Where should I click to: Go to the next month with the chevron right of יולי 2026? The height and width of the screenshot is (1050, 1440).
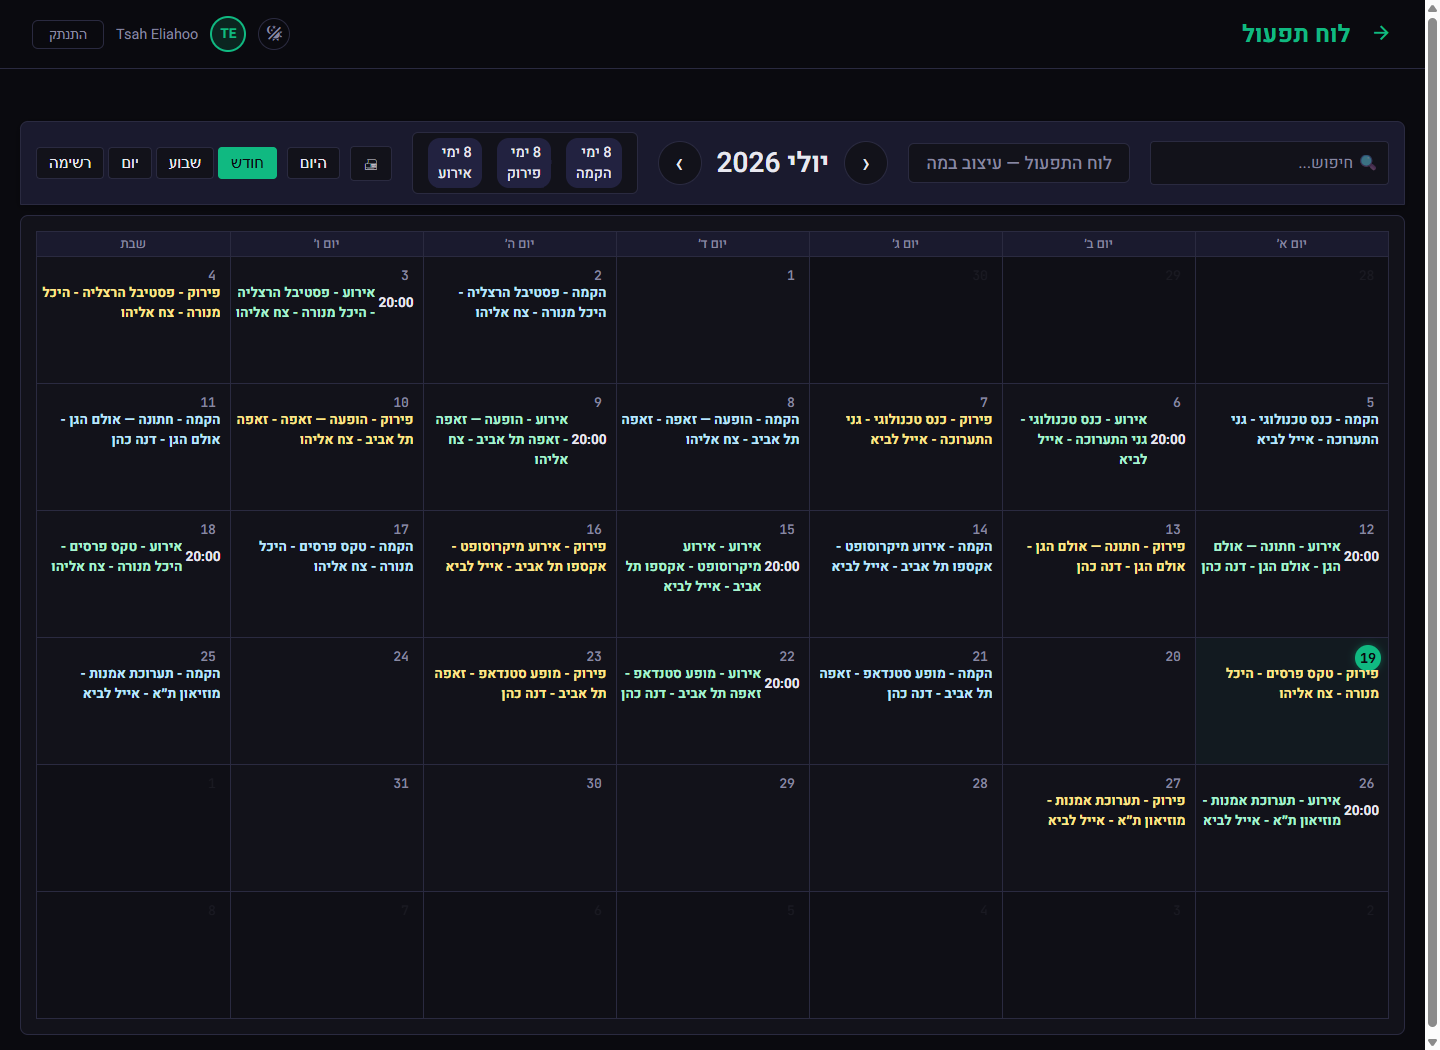[866, 163]
